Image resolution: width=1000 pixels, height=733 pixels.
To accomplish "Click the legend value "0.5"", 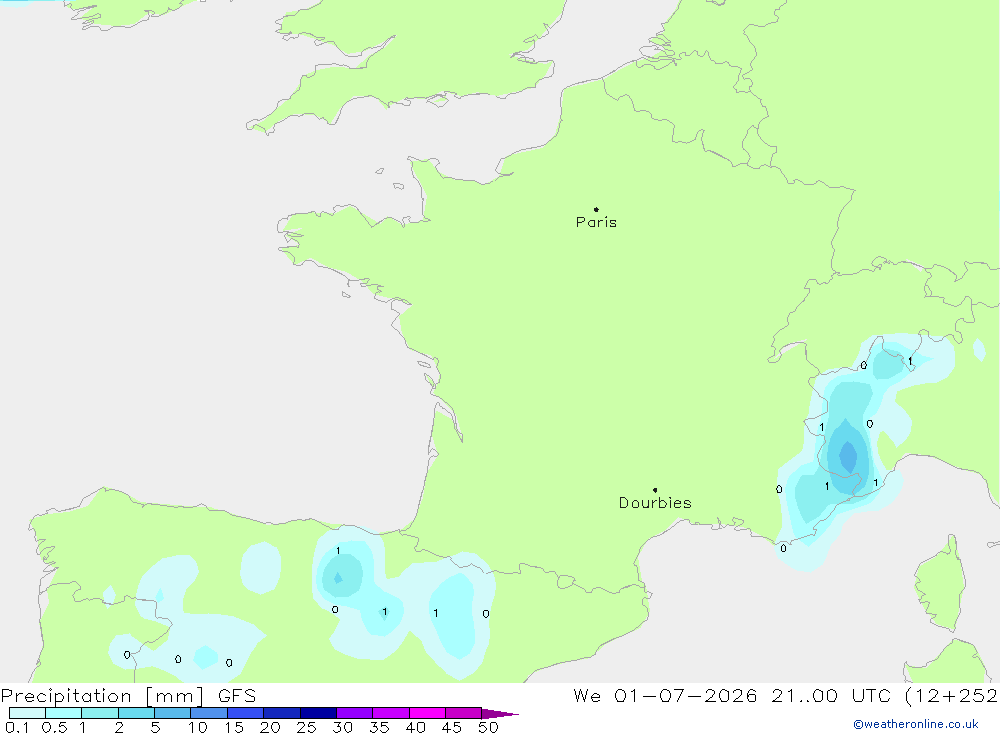I will pyautogui.click(x=54, y=727).
